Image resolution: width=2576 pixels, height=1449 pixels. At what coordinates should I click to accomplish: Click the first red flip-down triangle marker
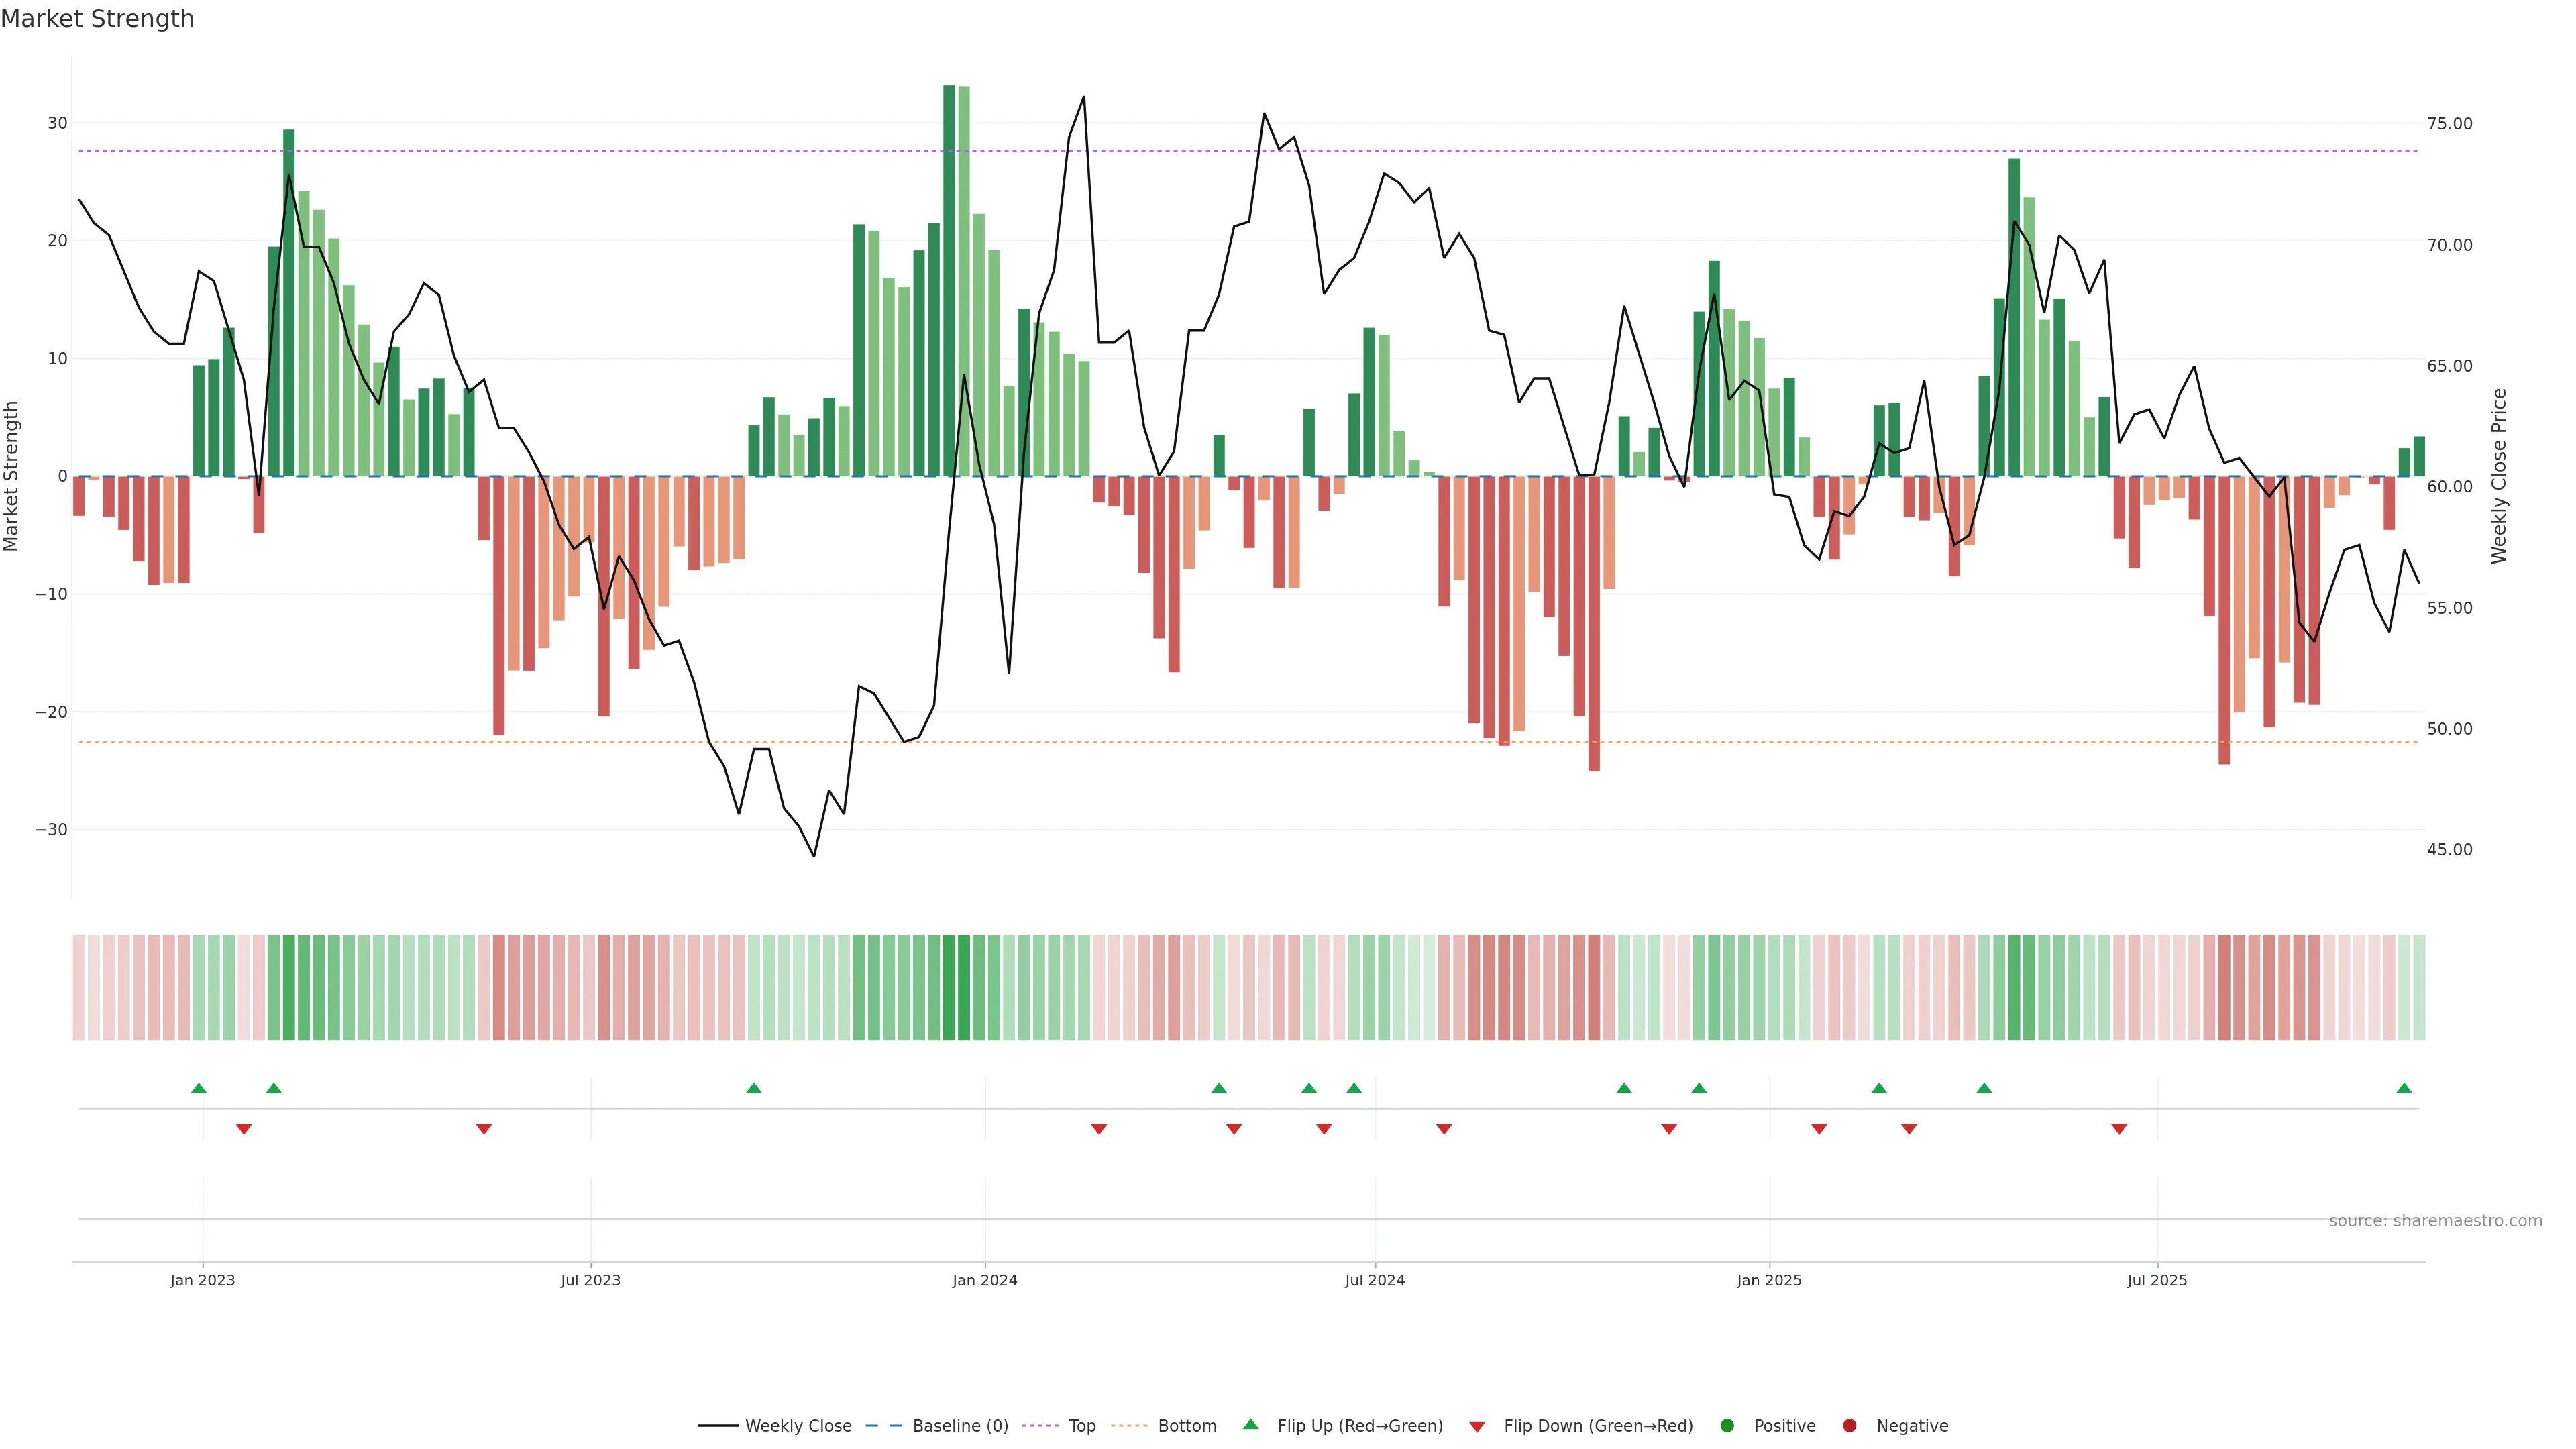pyautogui.click(x=244, y=1129)
